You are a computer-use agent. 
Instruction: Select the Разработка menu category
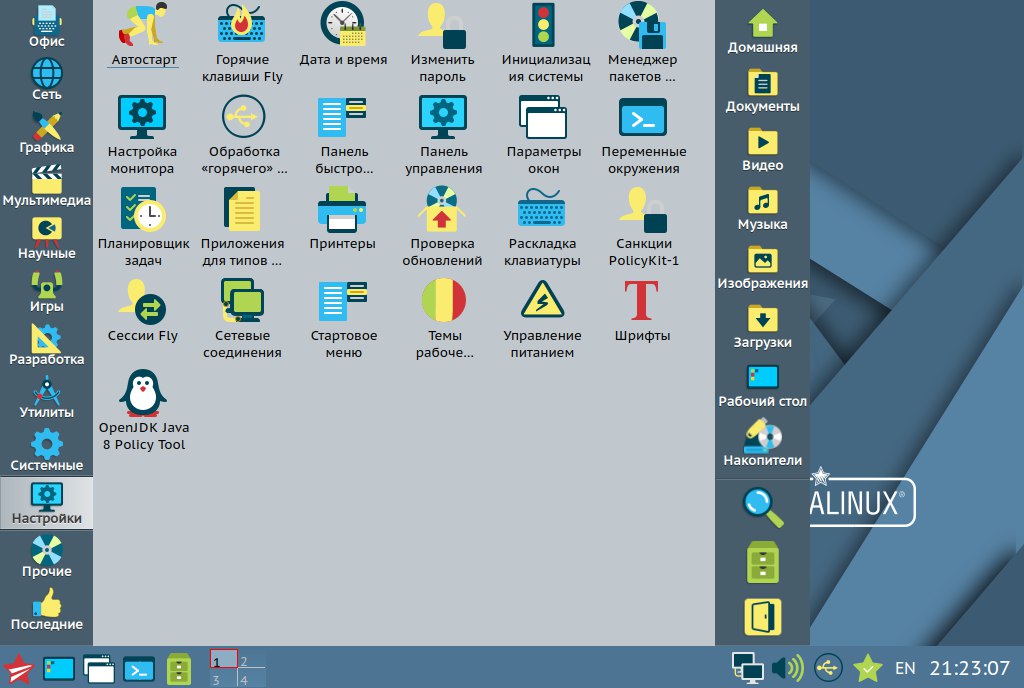pyautogui.click(x=46, y=343)
